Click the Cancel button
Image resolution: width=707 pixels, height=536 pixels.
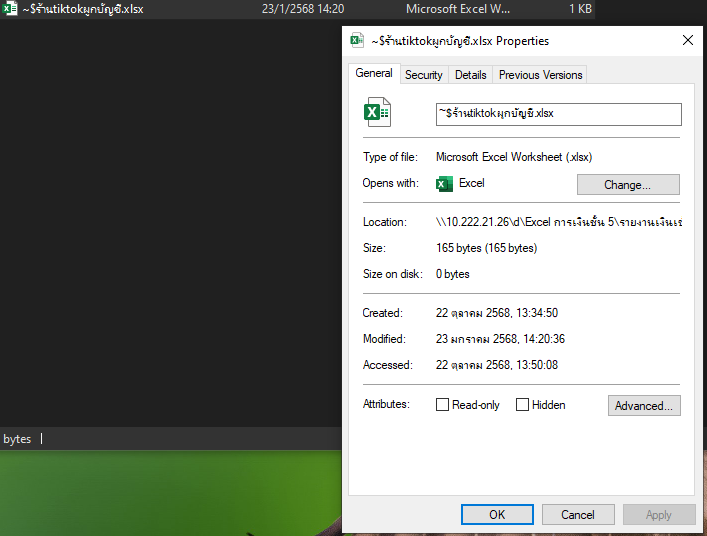[578, 514]
